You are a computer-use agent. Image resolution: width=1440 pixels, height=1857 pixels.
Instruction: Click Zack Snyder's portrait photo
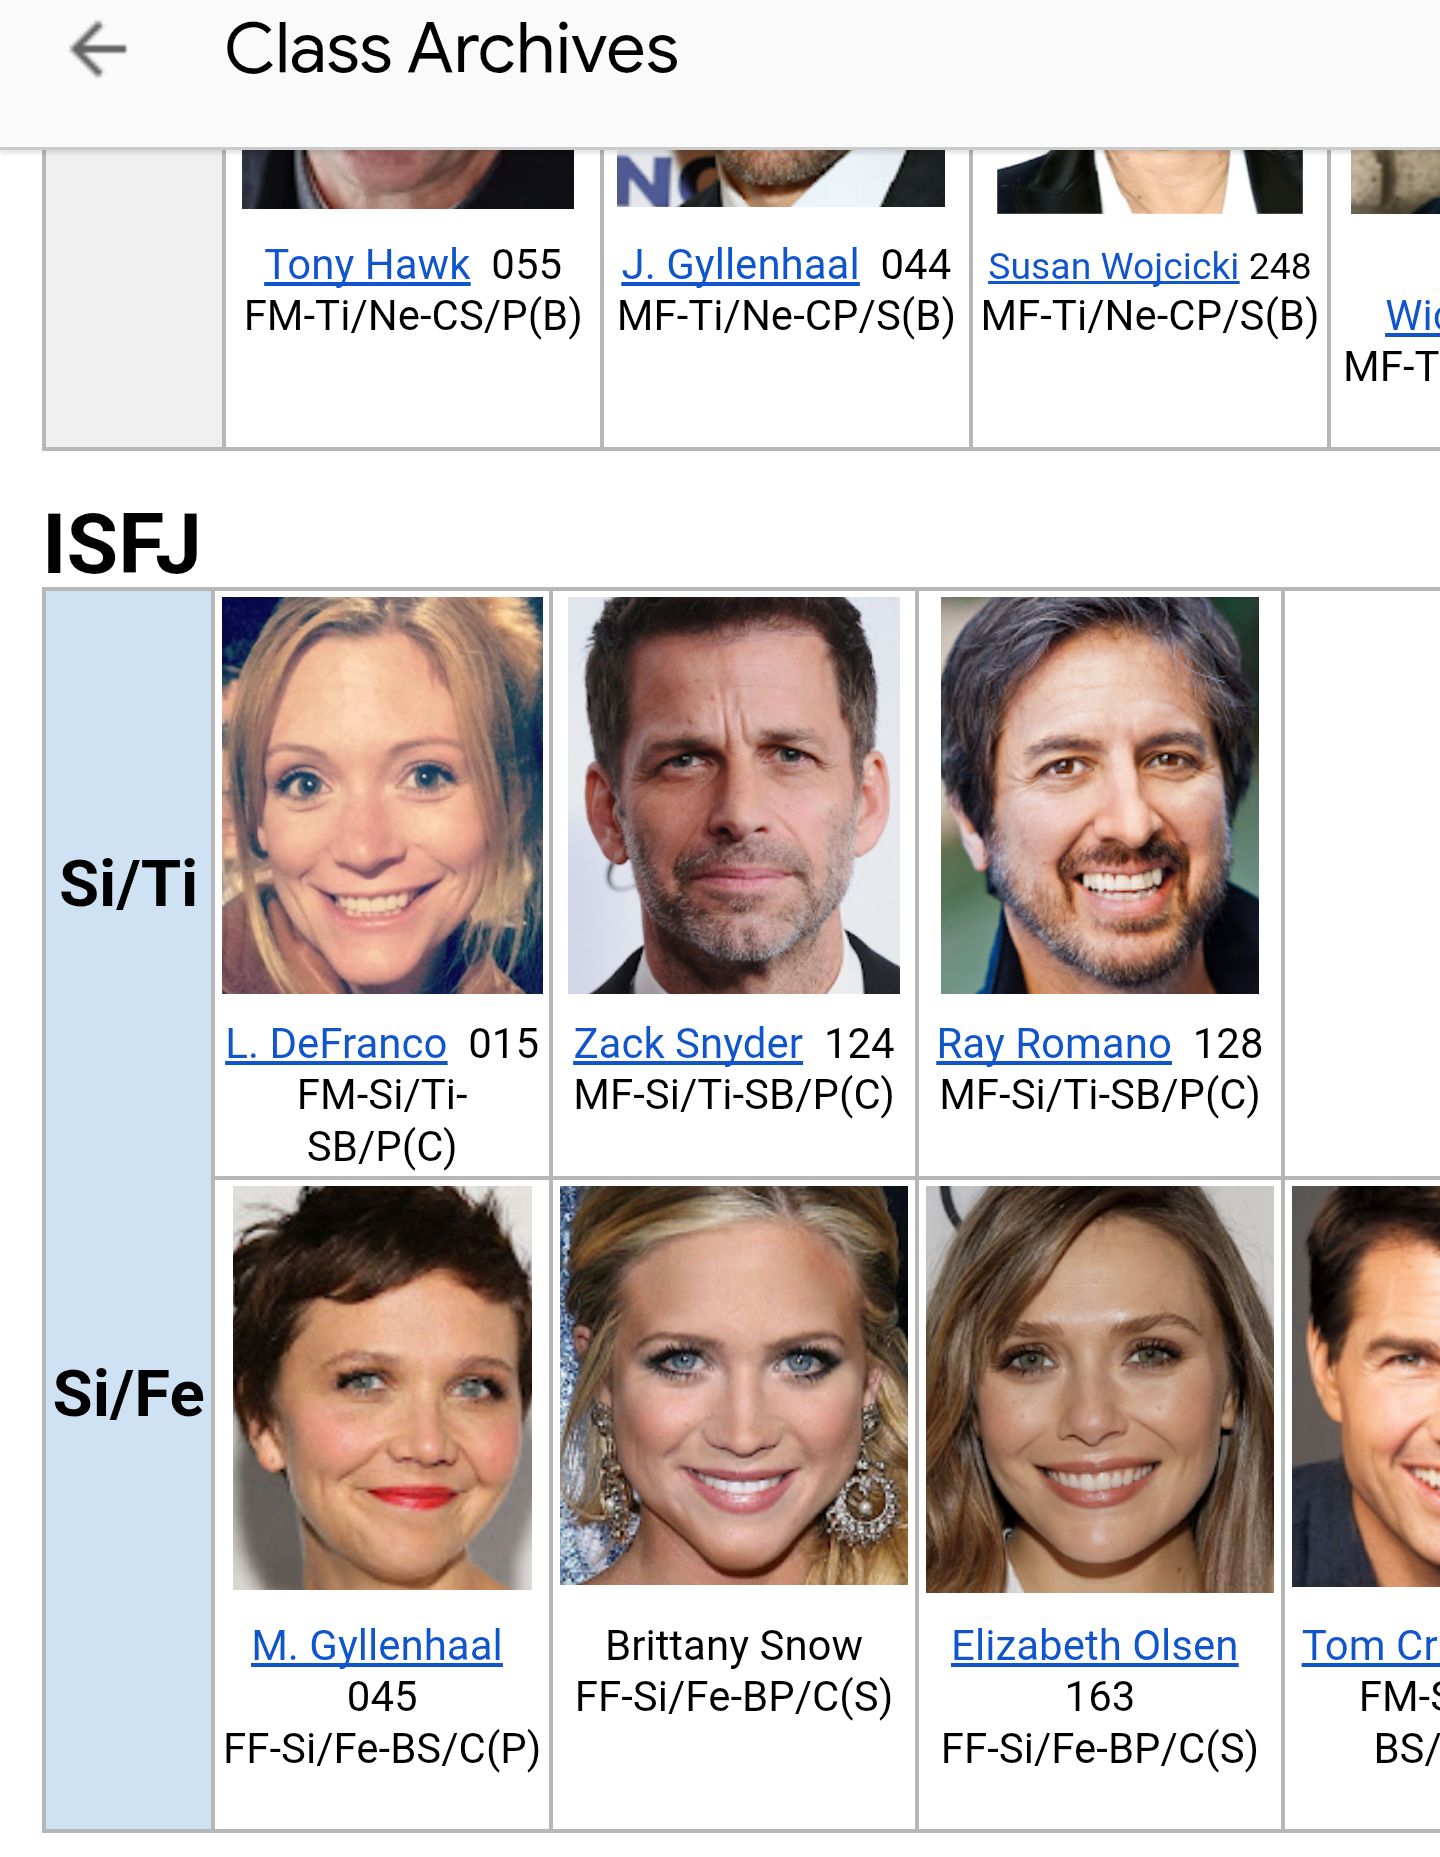[734, 795]
